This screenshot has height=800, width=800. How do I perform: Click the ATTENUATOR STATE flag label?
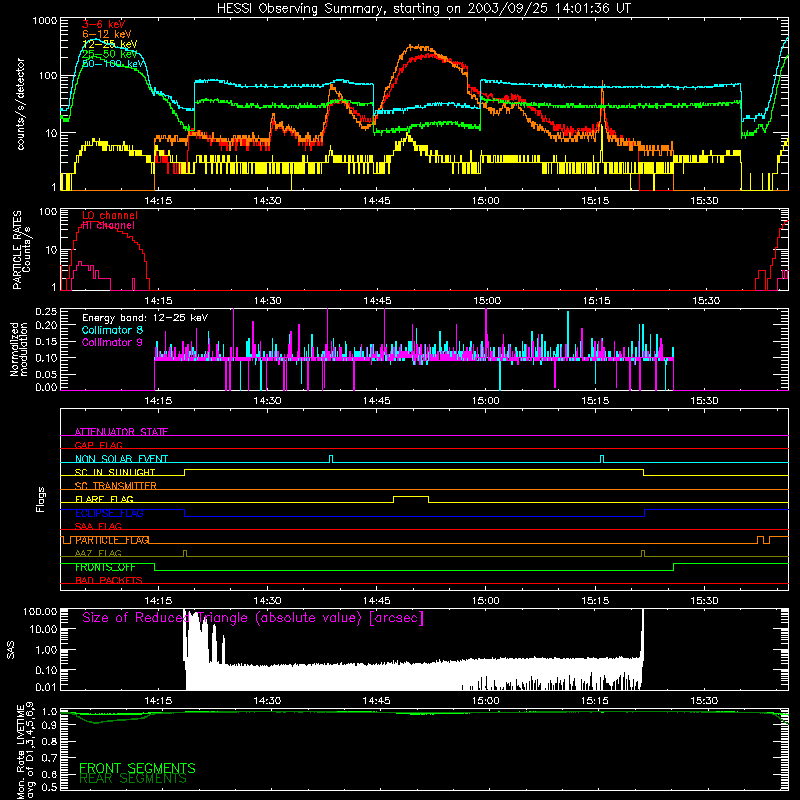tap(121, 432)
